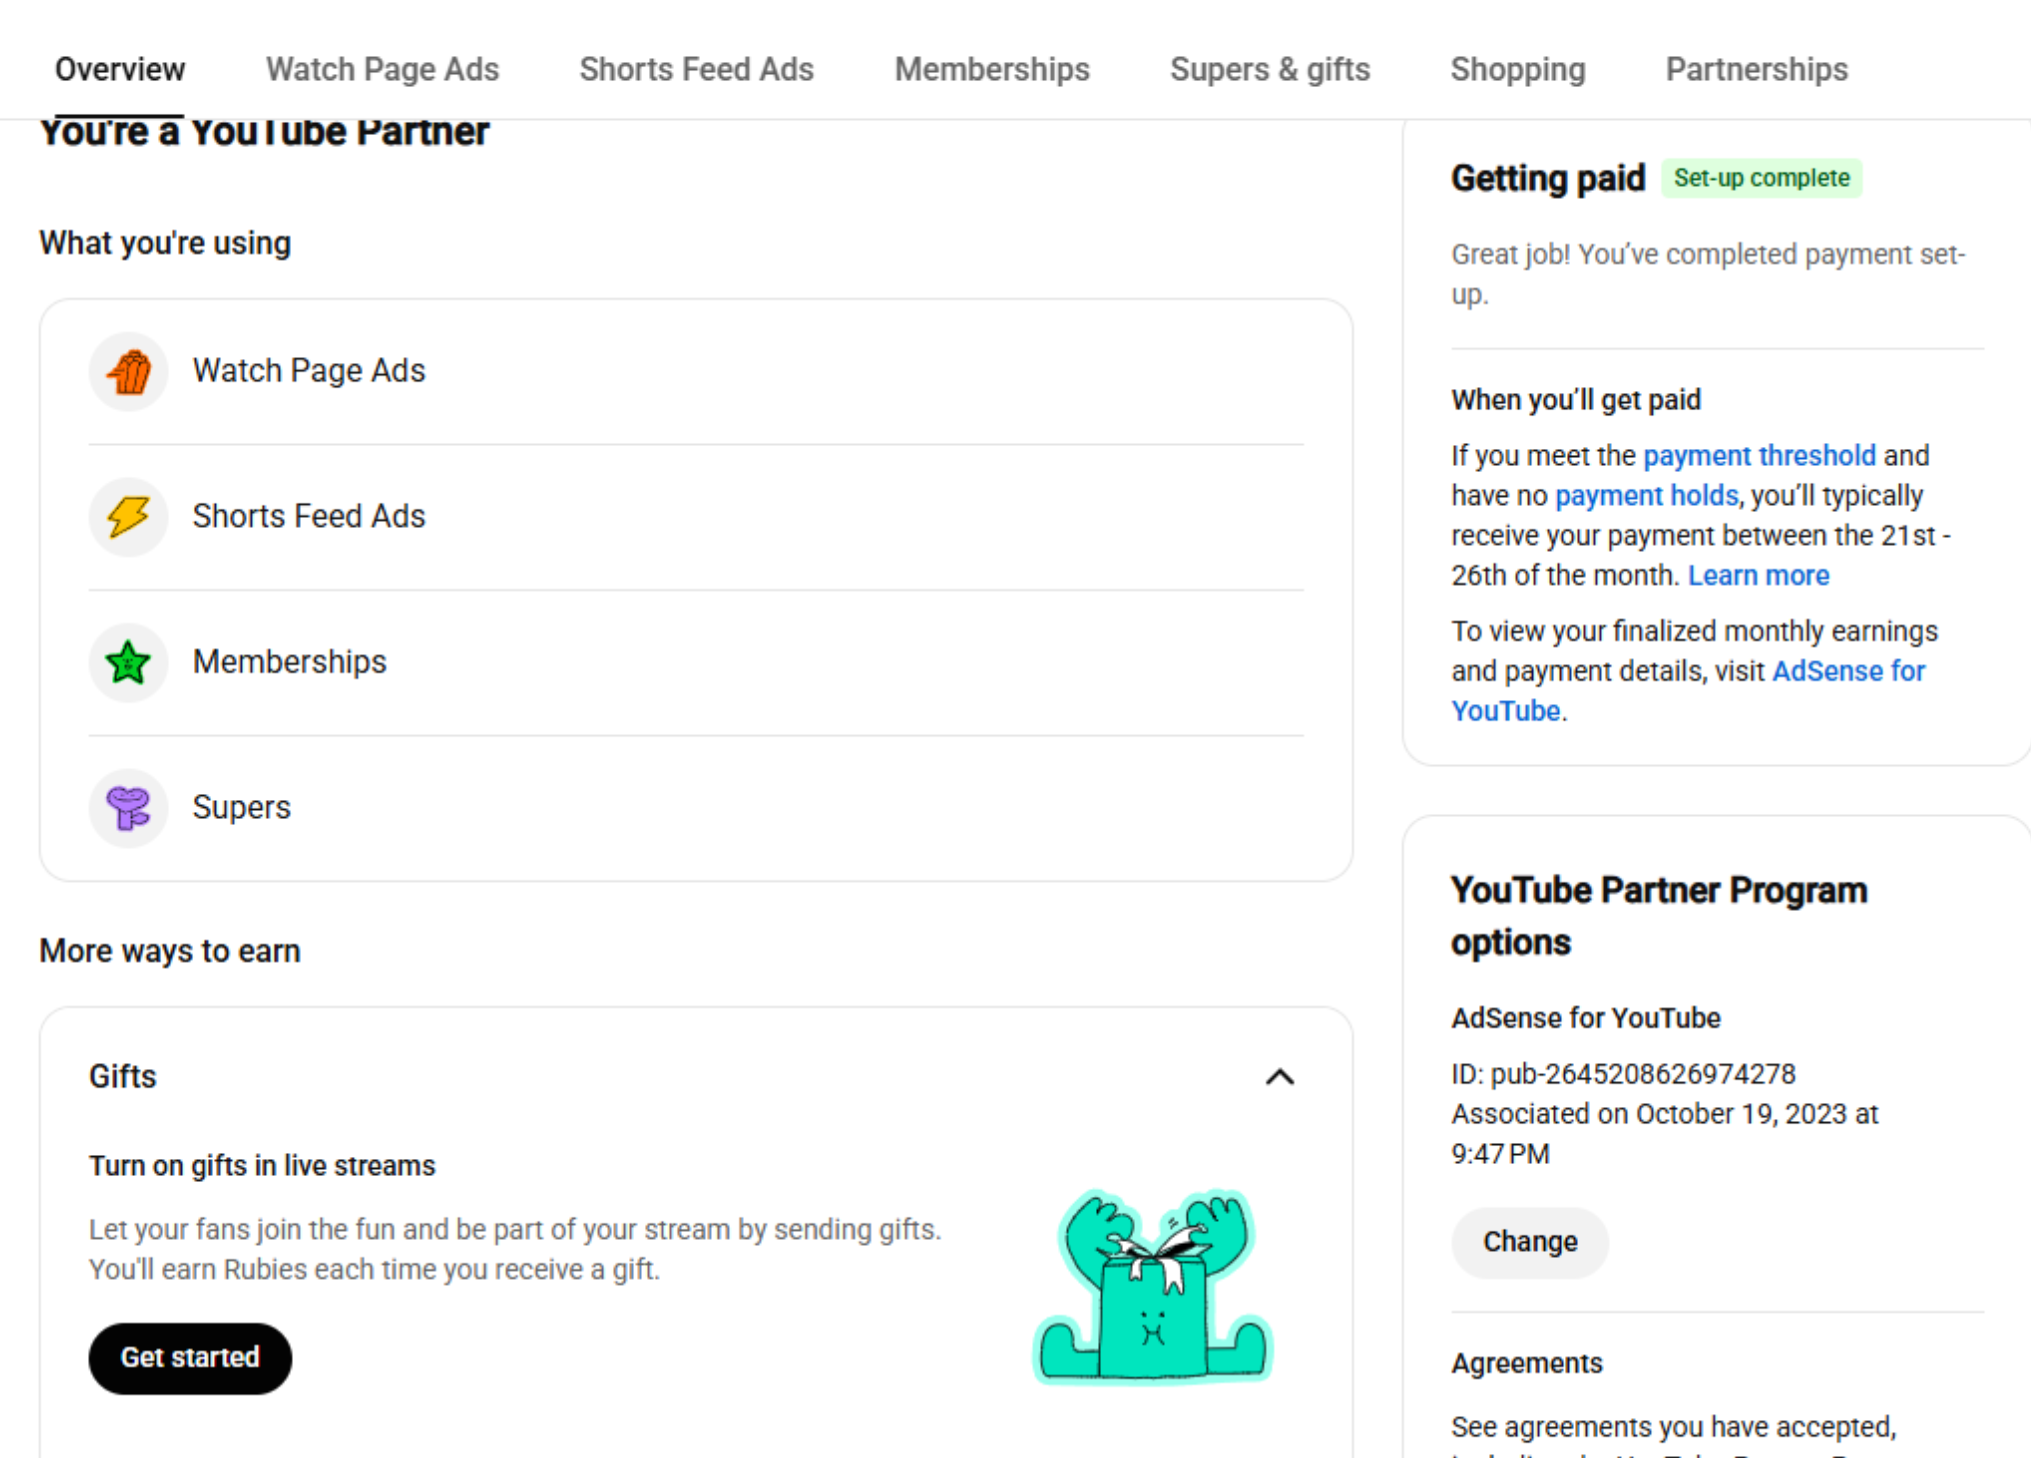2031x1458 pixels.
Task: Click the teal gift box illustration
Action: [1152, 1286]
